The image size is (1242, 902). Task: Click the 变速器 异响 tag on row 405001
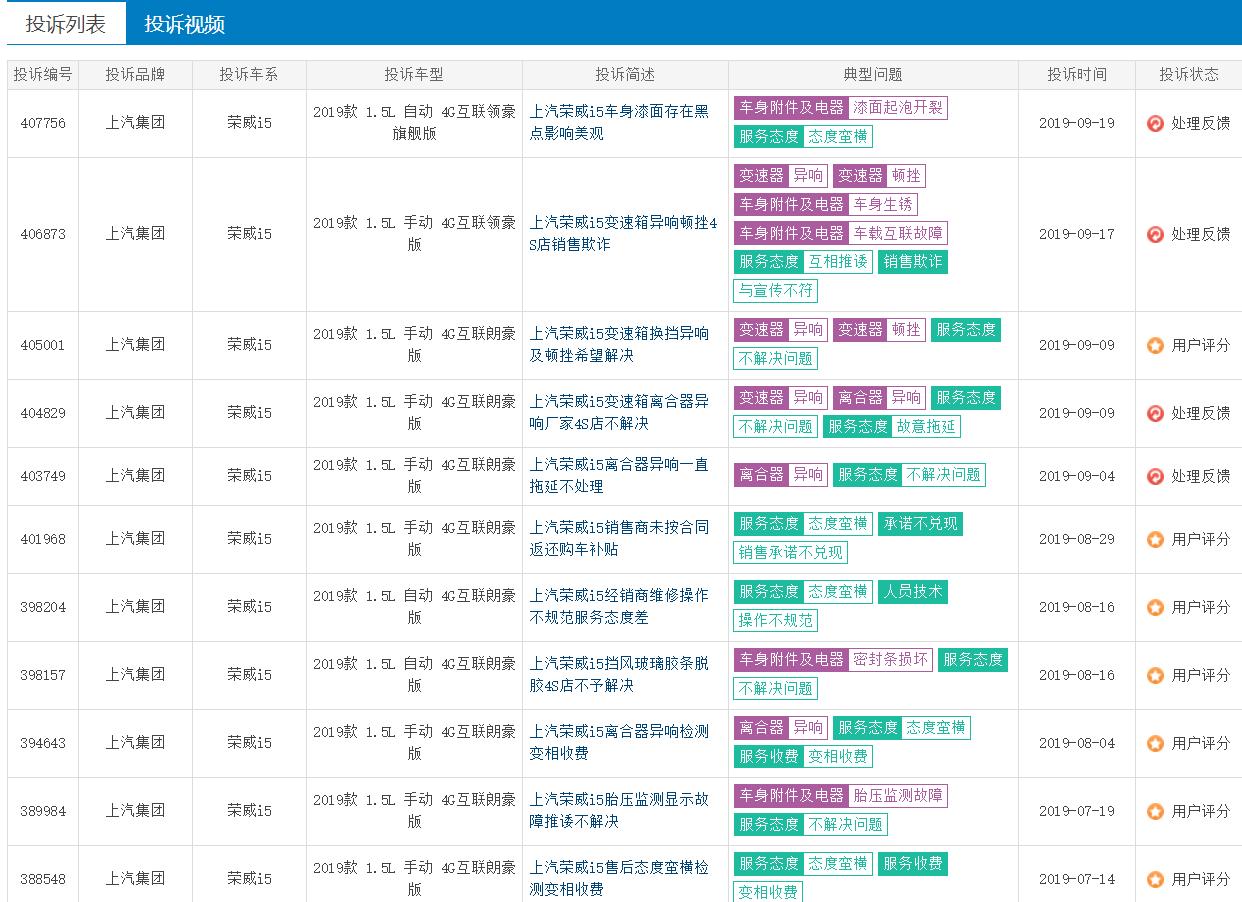tap(779, 330)
